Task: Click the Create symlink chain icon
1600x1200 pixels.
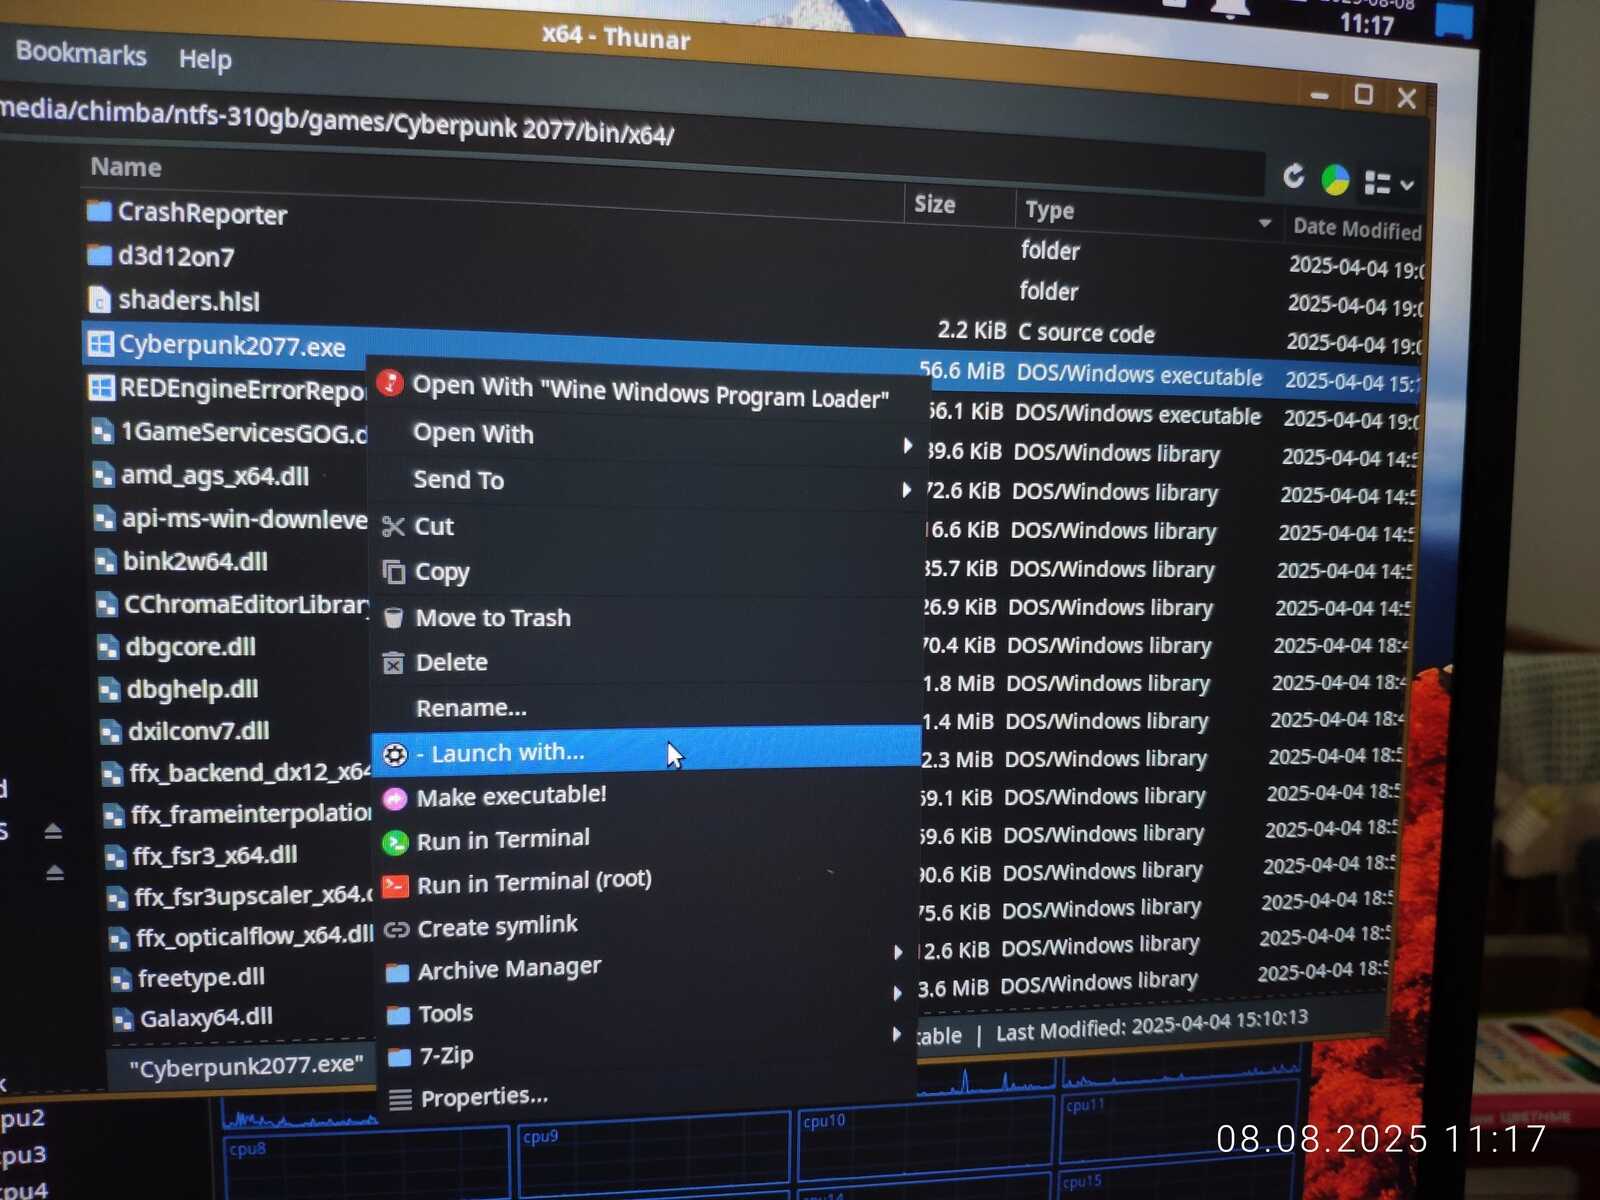Action: click(397, 929)
